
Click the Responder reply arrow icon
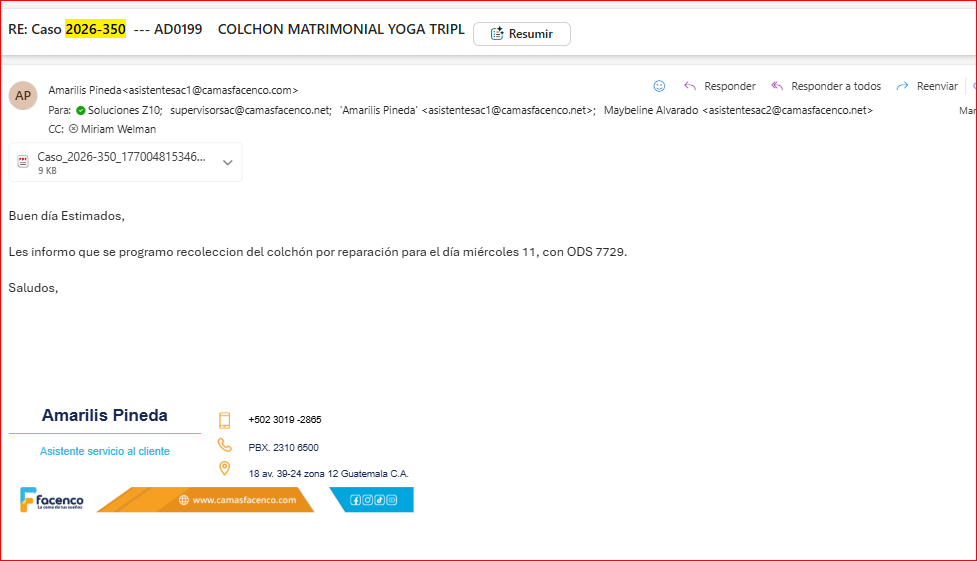coord(690,86)
